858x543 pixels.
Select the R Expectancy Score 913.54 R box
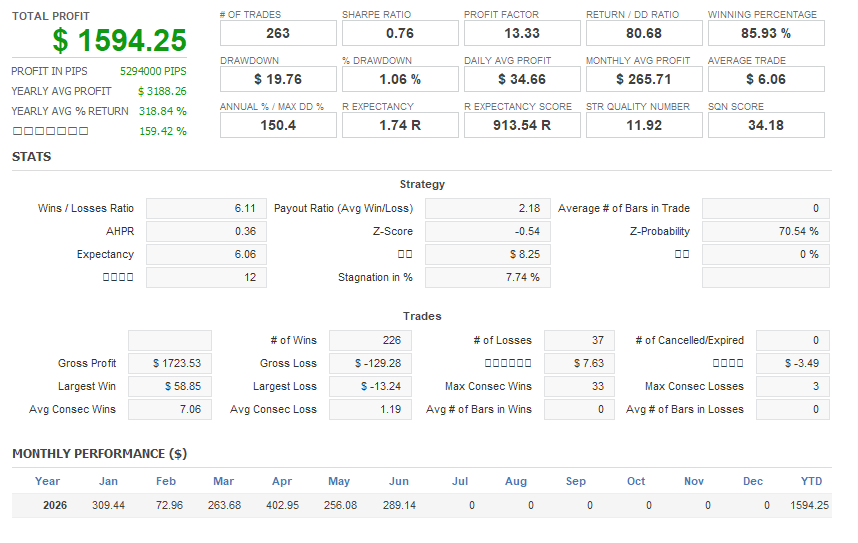[522, 125]
